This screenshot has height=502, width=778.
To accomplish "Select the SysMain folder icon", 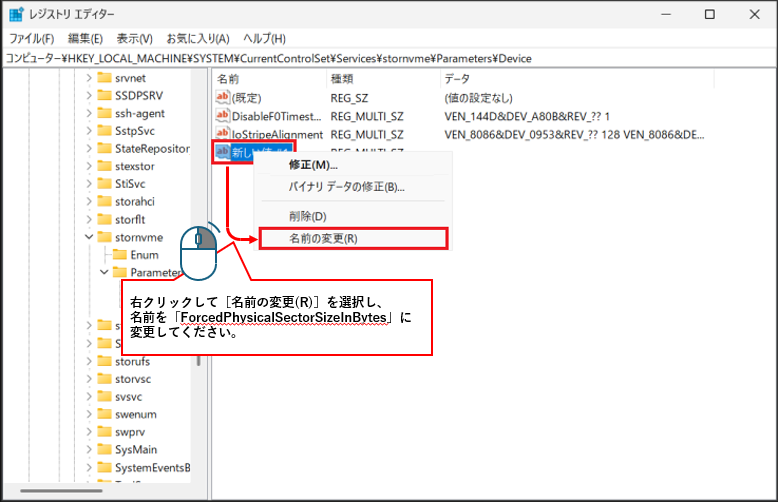I will click(x=104, y=449).
